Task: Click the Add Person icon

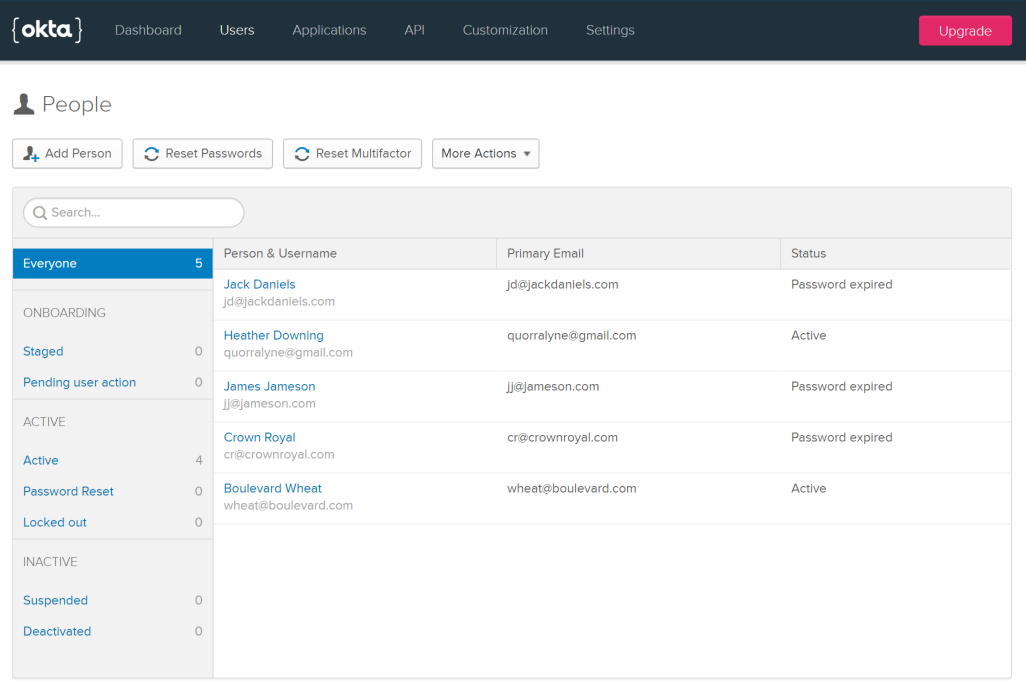Action: point(31,154)
